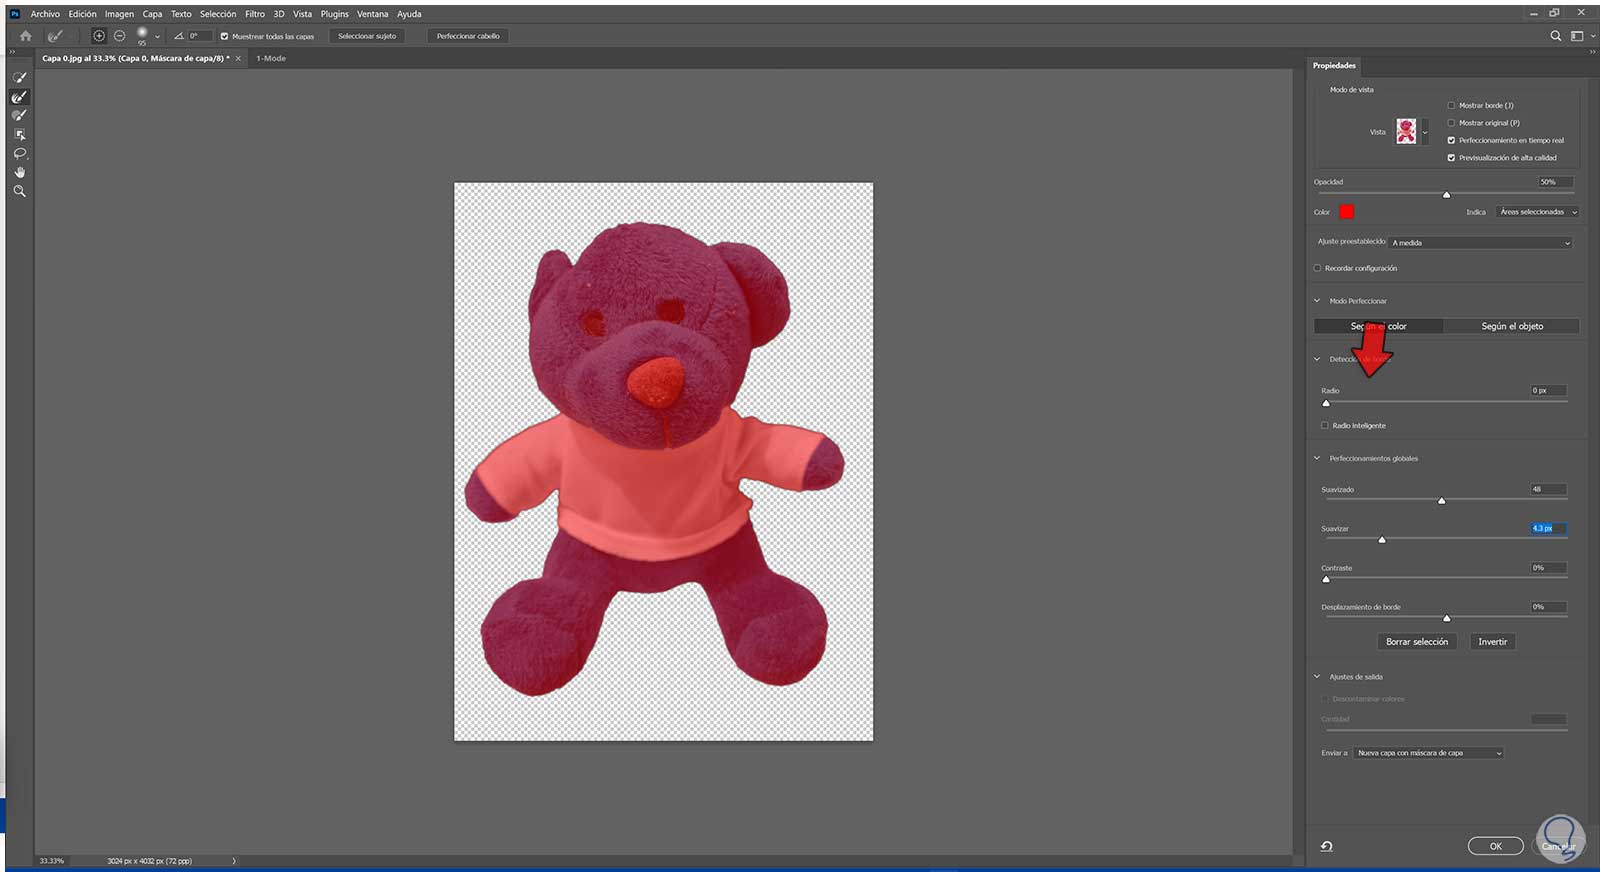Click the Contraste value input field

point(1549,568)
